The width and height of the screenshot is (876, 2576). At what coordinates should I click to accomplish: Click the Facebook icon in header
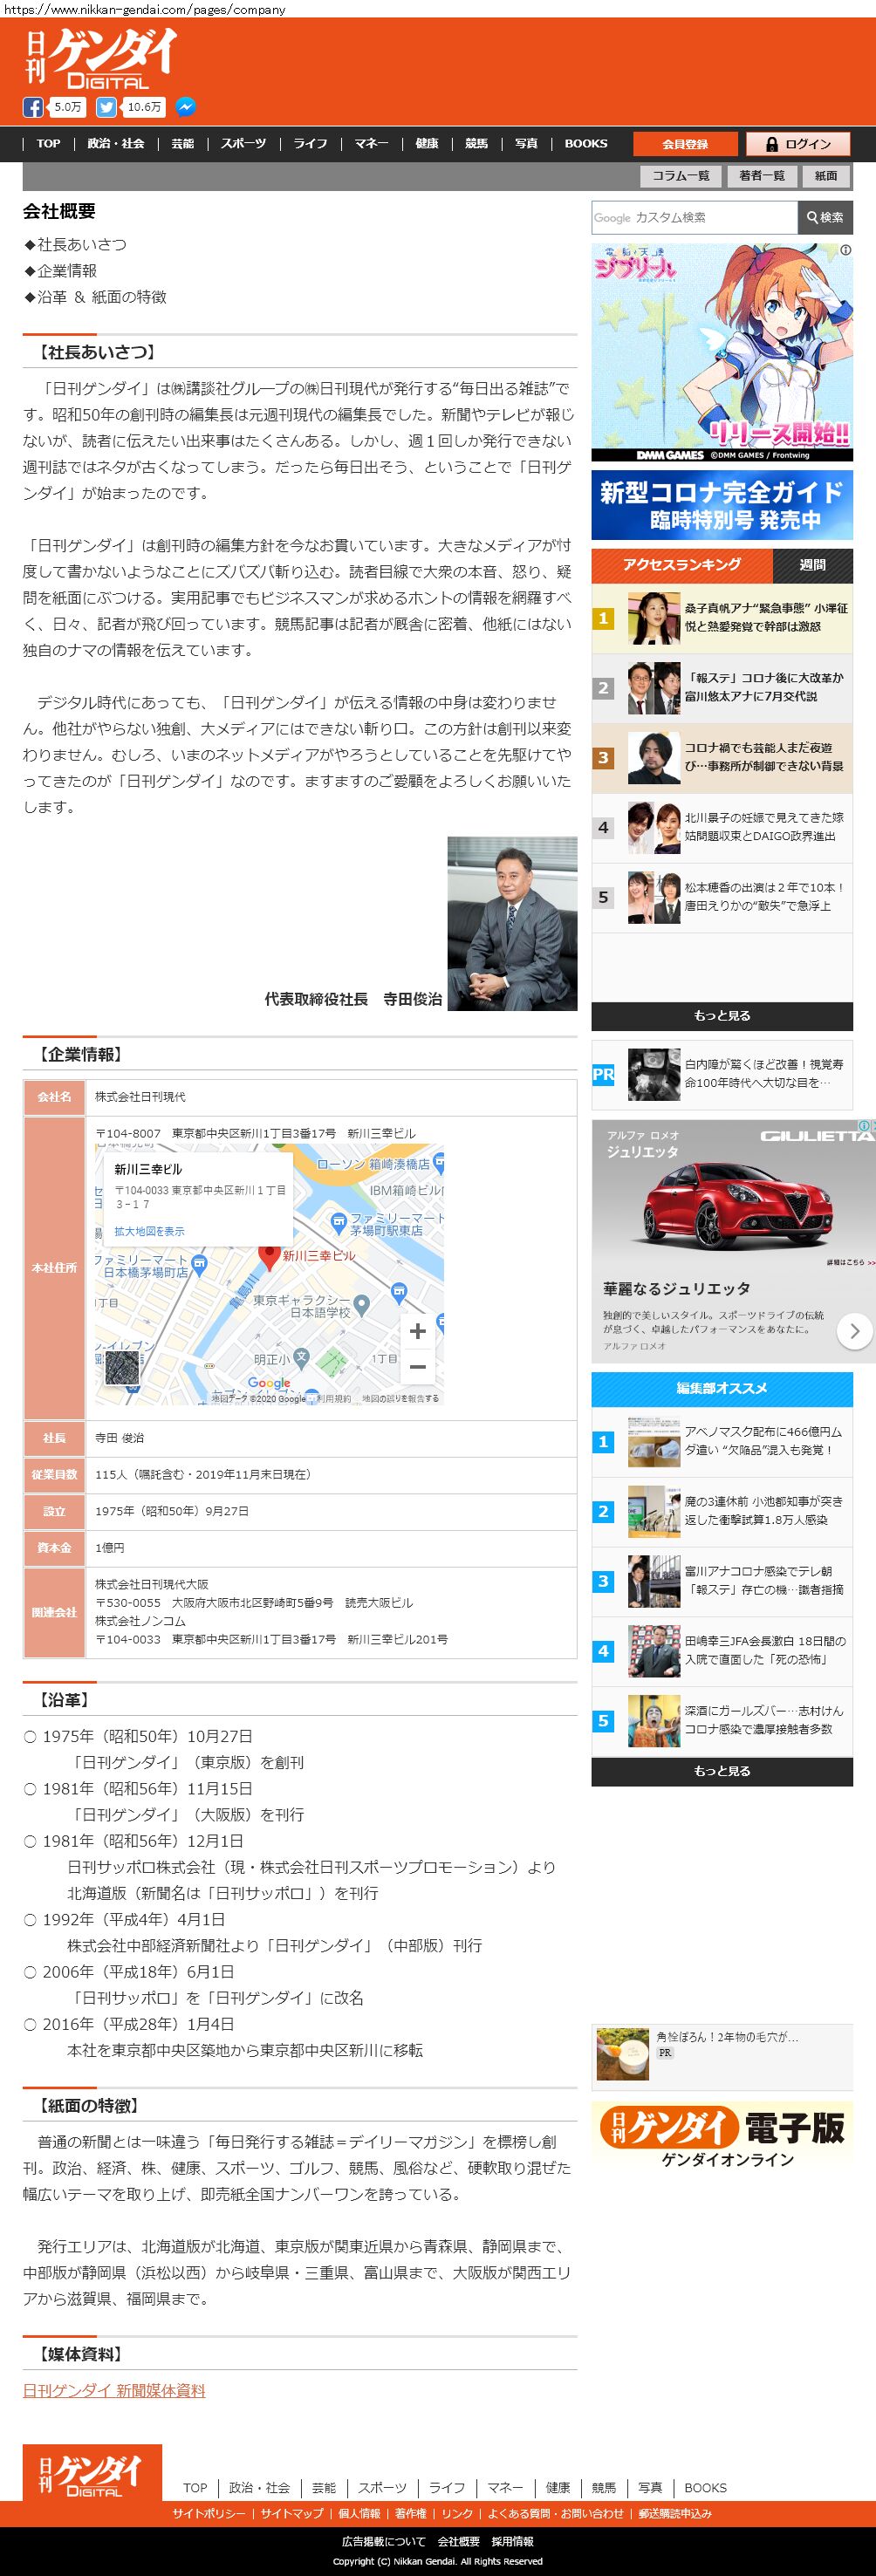coord(33,107)
